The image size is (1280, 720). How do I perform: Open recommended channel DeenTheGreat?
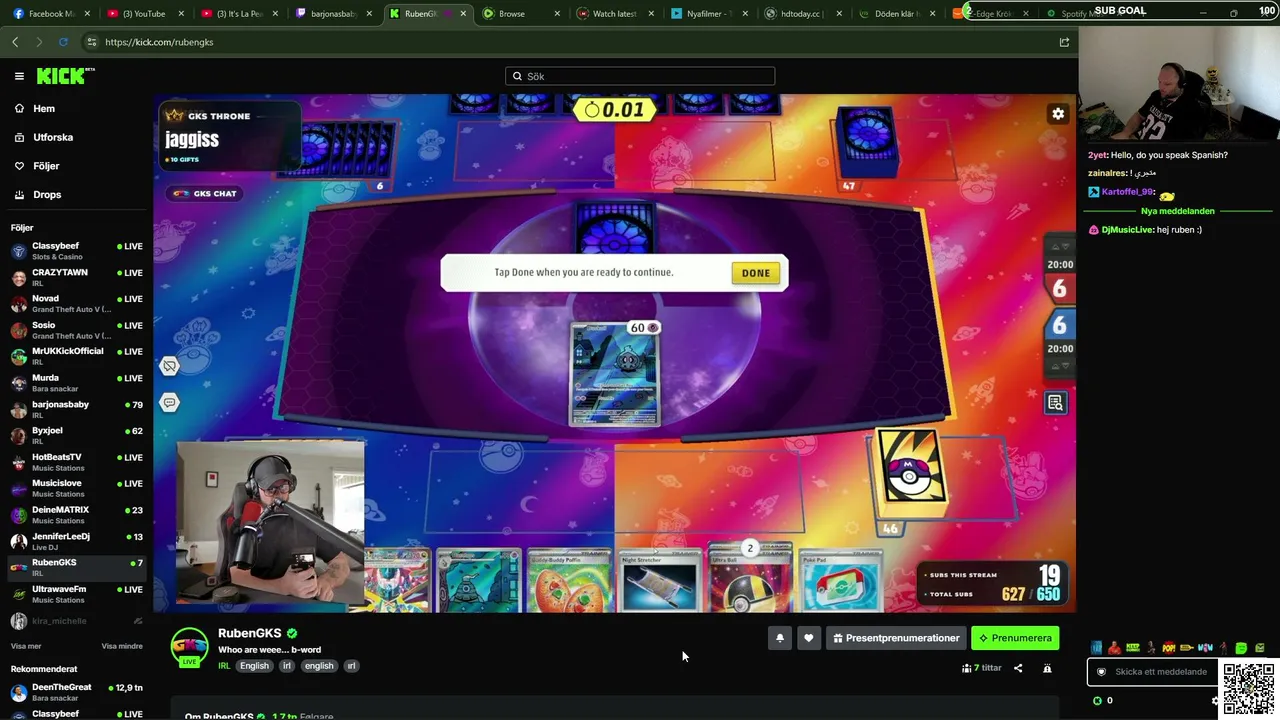click(76, 692)
